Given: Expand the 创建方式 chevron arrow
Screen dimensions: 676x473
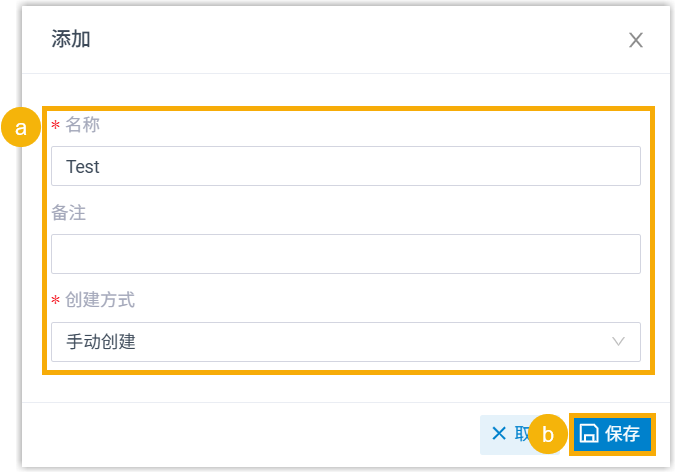Looking at the screenshot, I should click(x=619, y=342).
